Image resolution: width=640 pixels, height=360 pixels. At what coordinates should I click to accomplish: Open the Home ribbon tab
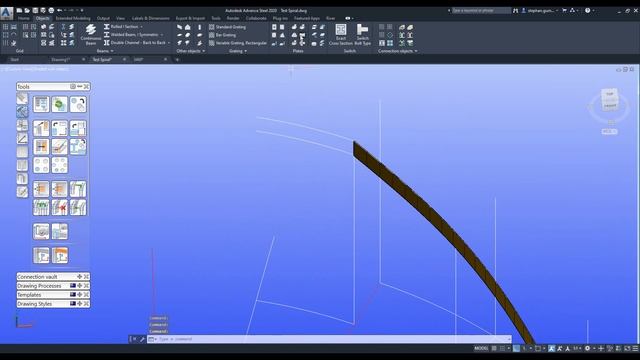point(24,18)
